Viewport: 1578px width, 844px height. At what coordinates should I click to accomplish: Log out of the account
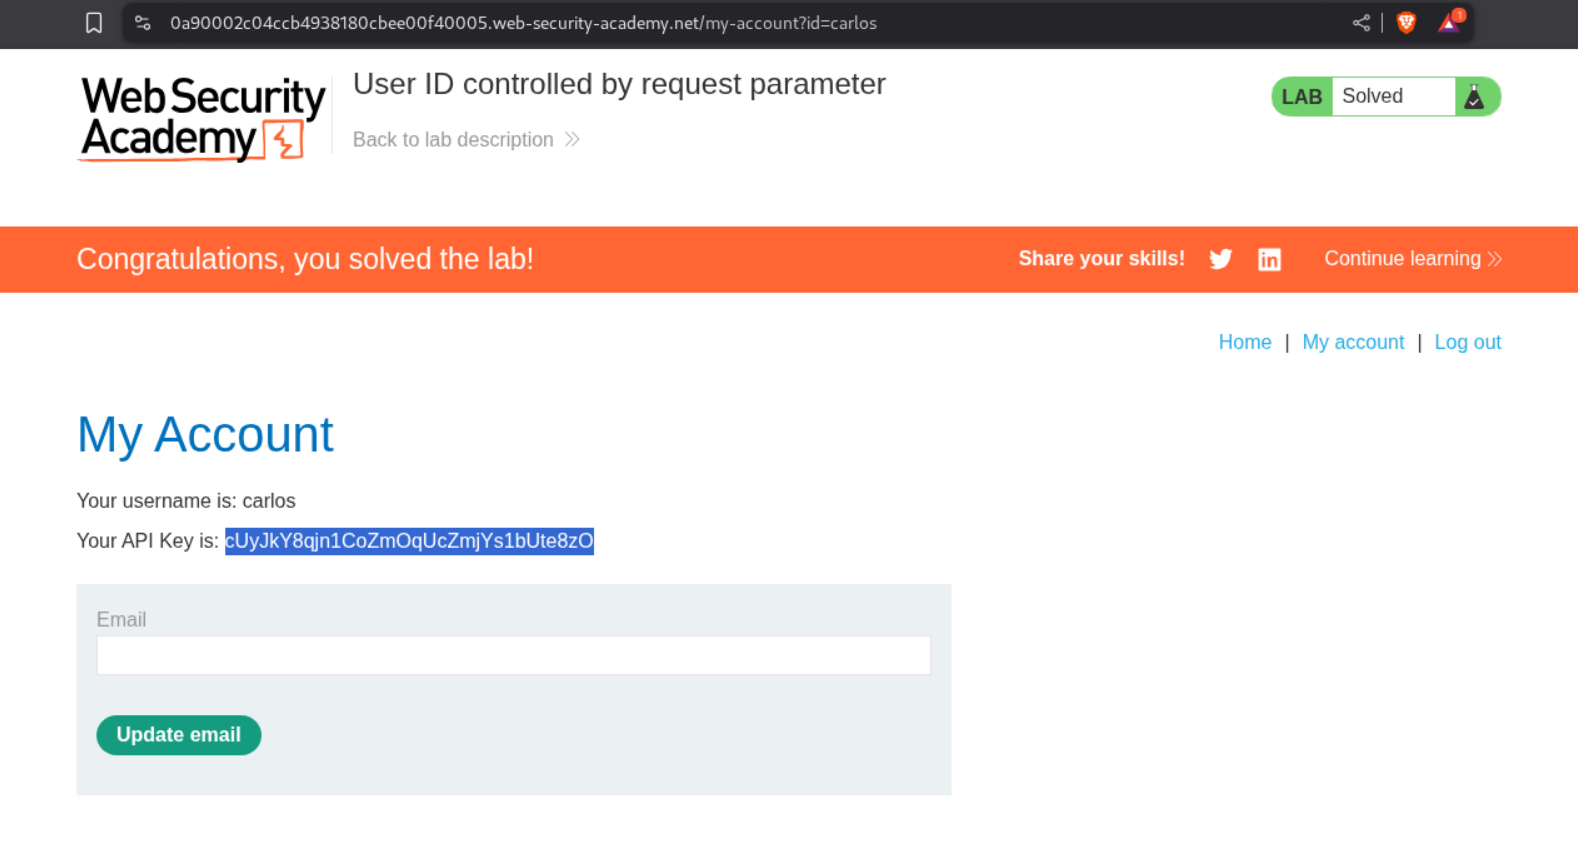tap(1467, 342)
